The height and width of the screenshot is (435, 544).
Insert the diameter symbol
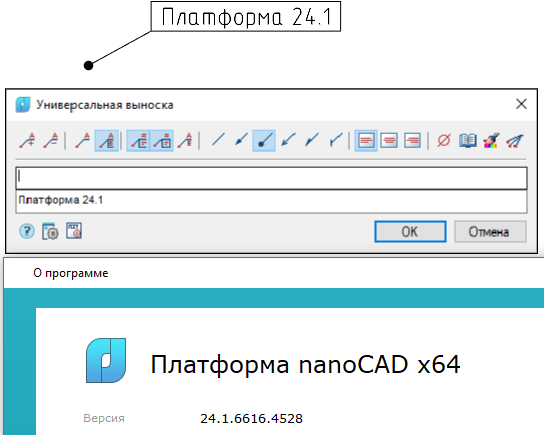click(444, 140)
